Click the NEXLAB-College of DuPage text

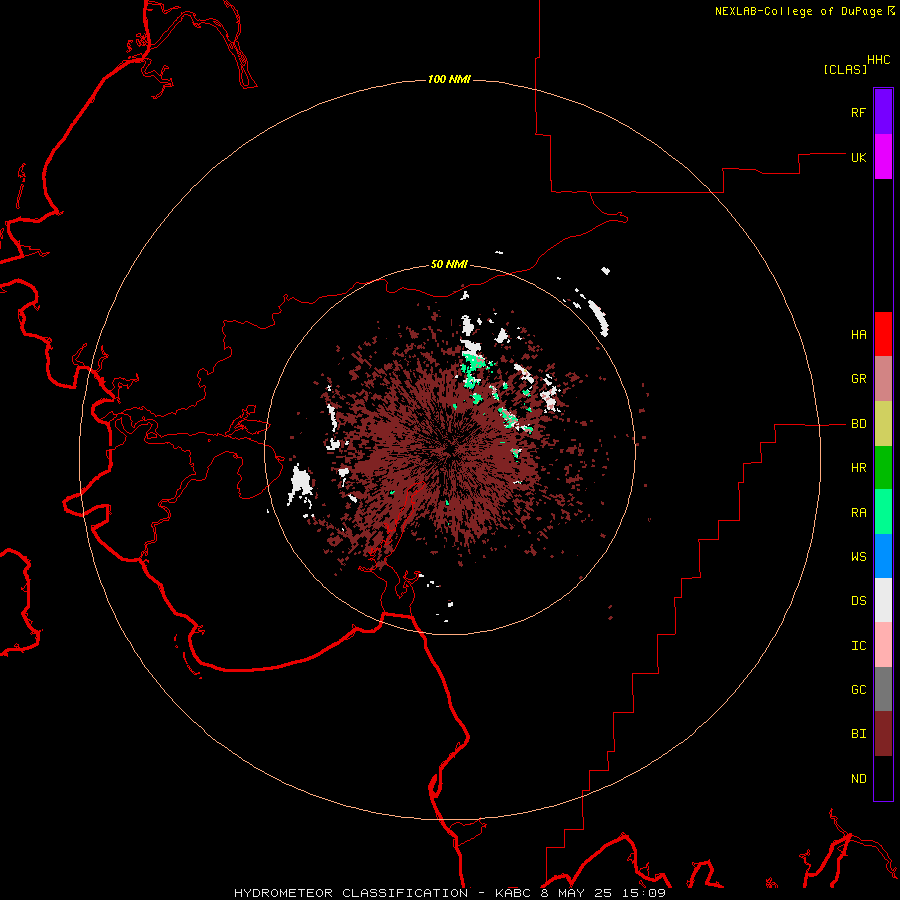coord(798,11)
